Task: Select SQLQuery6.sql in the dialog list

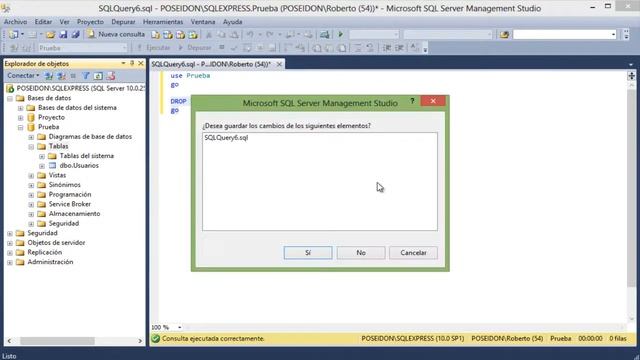Action: point(226,138)
